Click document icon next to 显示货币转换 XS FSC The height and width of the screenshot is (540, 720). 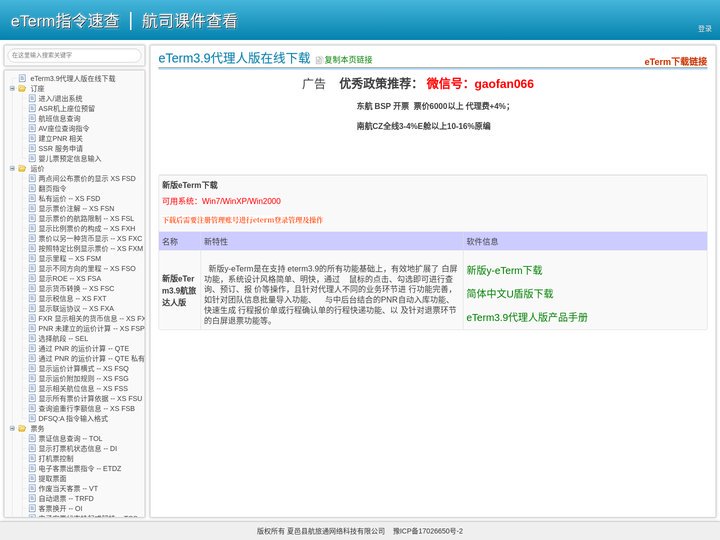(x=32, y=288)
